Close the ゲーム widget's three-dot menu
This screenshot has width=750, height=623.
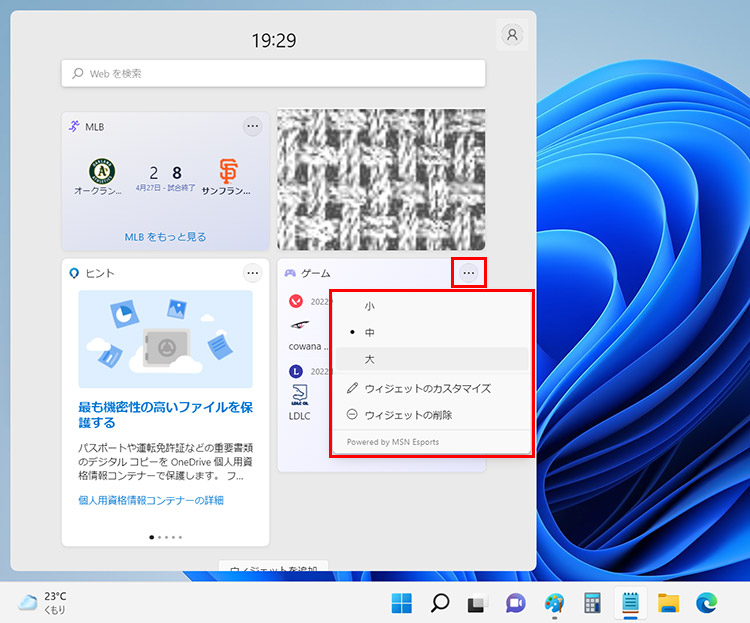tap(468, 272)
